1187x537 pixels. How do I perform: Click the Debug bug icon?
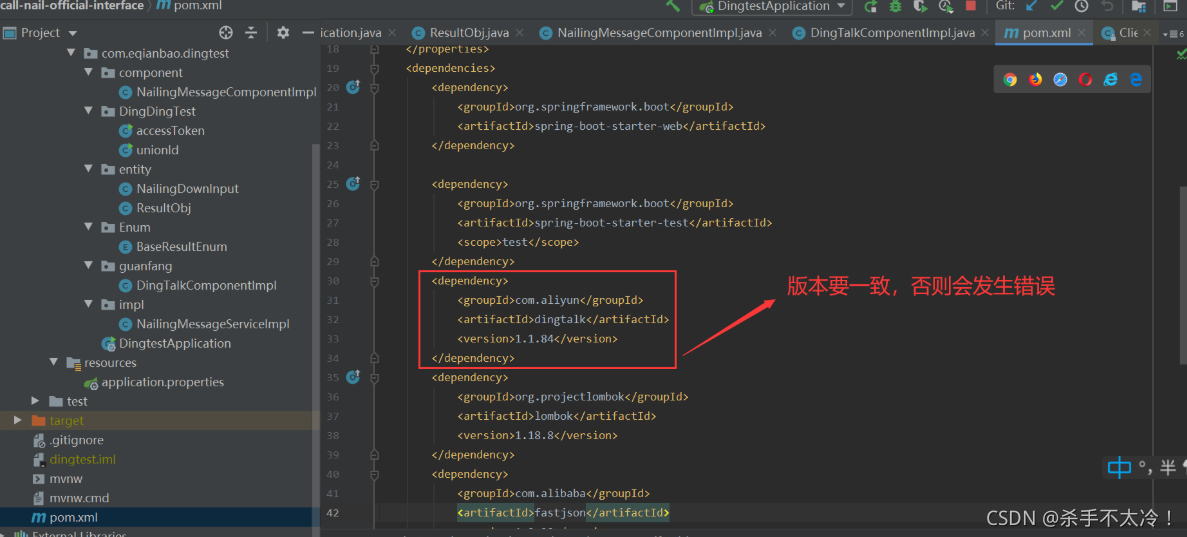896,6
